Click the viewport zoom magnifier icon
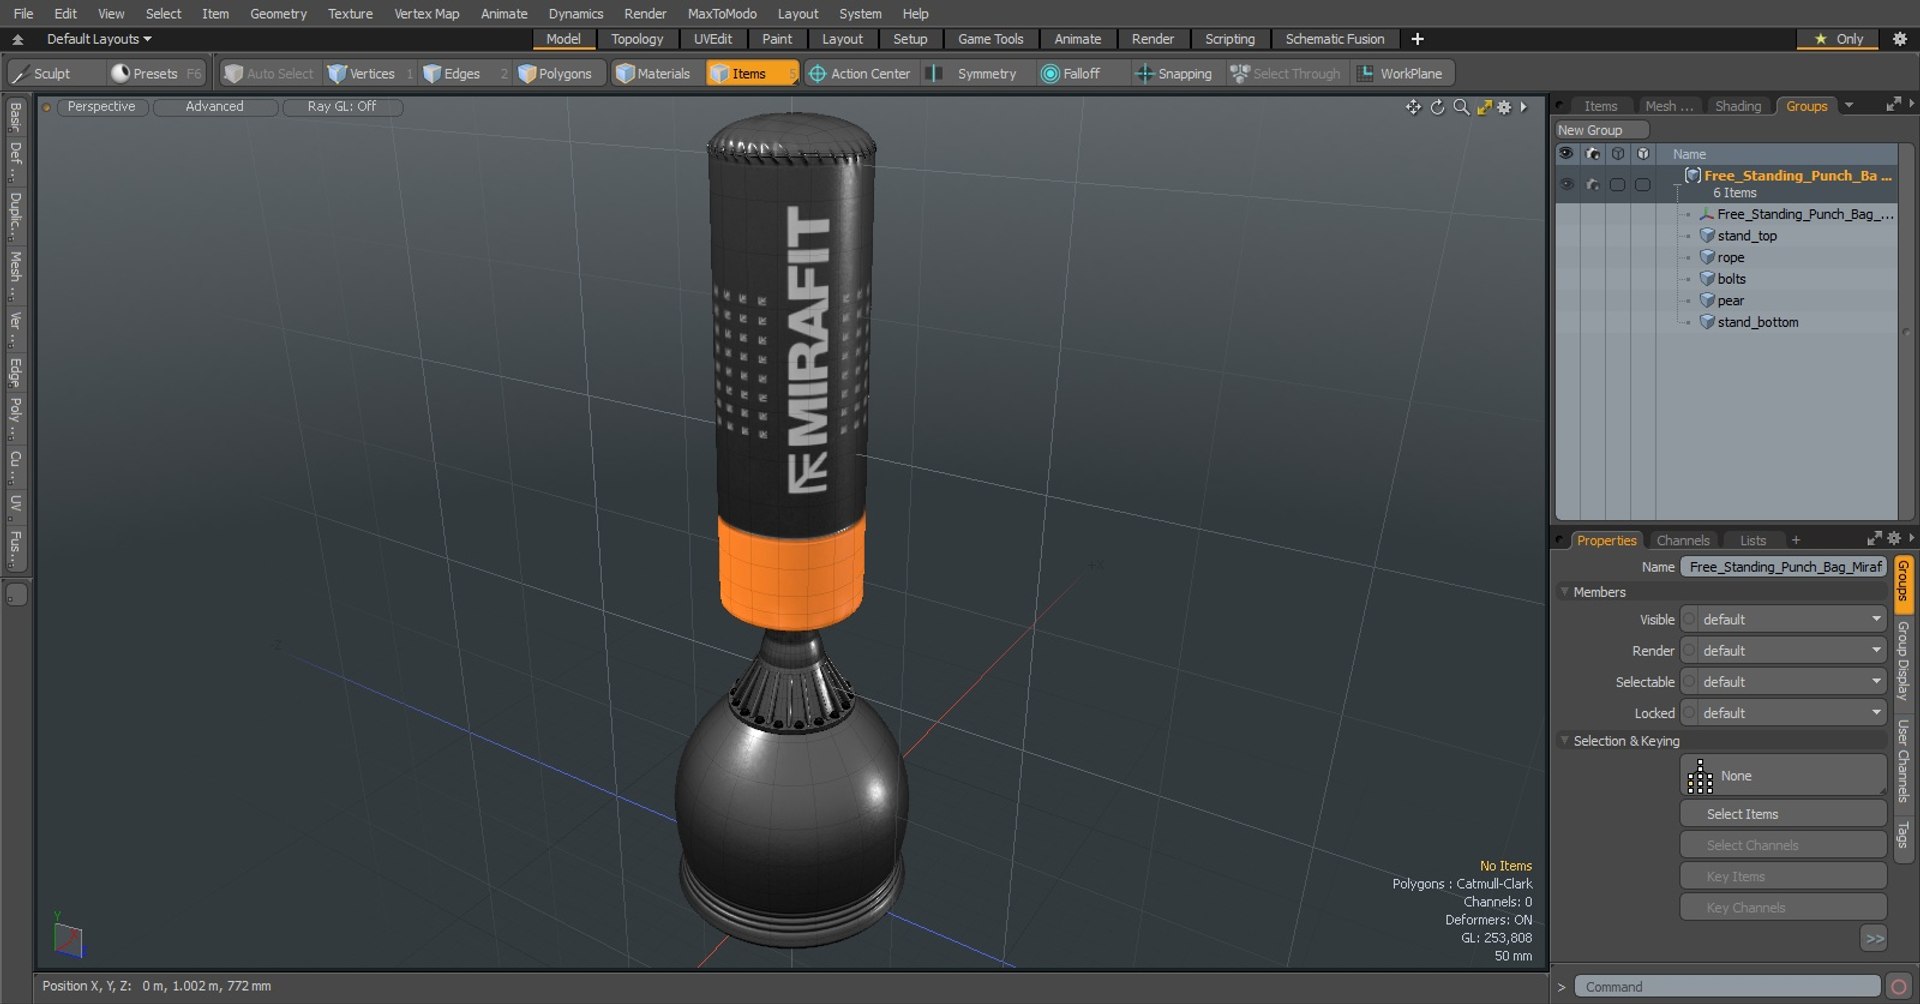This screenshot has height=1004, width=1920. (x=1461, y=107)
